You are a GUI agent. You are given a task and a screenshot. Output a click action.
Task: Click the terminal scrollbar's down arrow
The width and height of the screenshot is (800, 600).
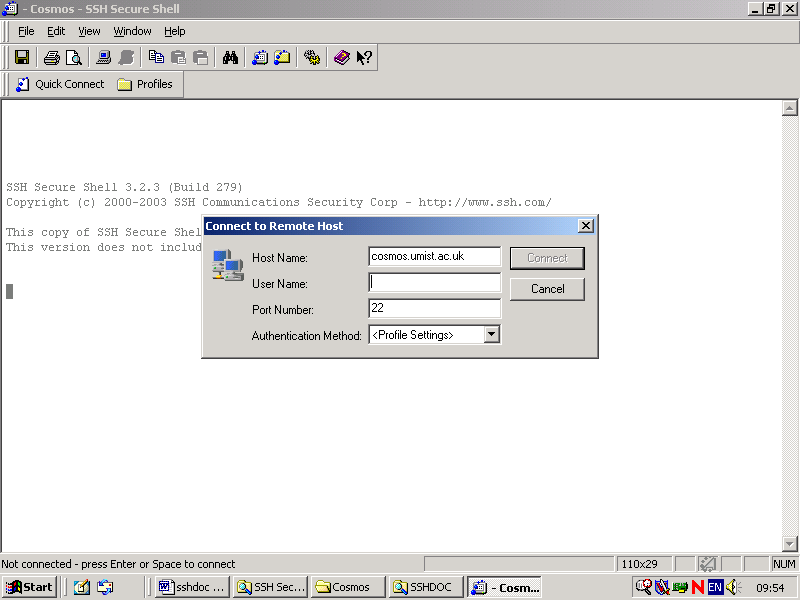point(789,544)
